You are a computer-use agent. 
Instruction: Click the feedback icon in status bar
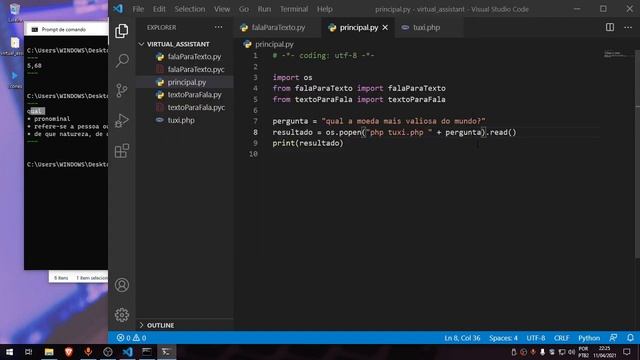pyautogui.click(x=613, y=338)
